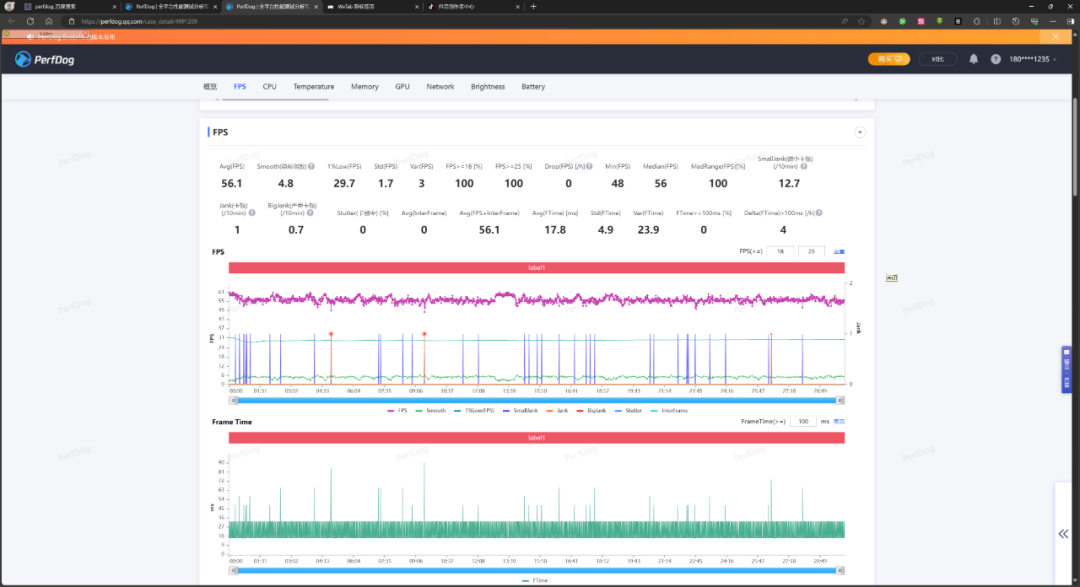Open the notification bell

[973, 59]
